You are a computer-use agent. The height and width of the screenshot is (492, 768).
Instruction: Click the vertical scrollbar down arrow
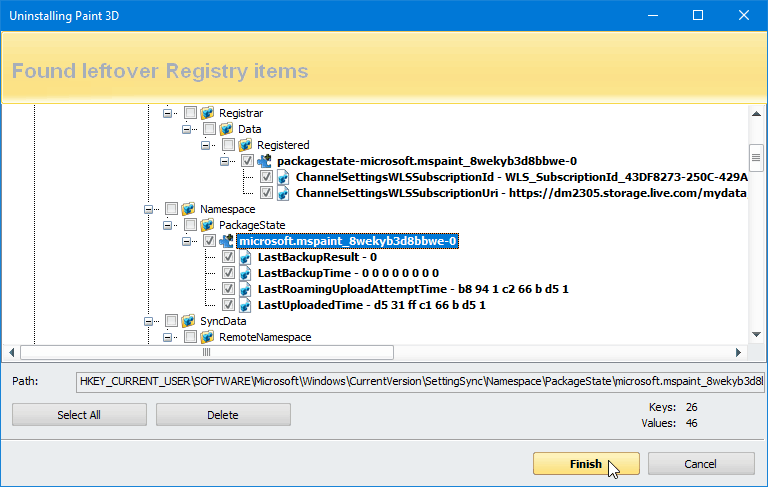pyautogui.click(x=756, y=335)
